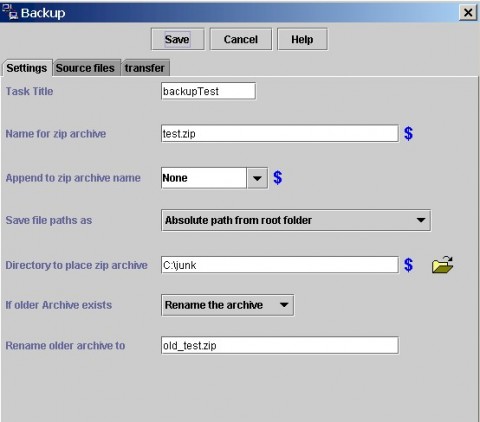Click the Rename older archive to field
Viewport: 480px width, 422px height.
(x=280, y=345)
